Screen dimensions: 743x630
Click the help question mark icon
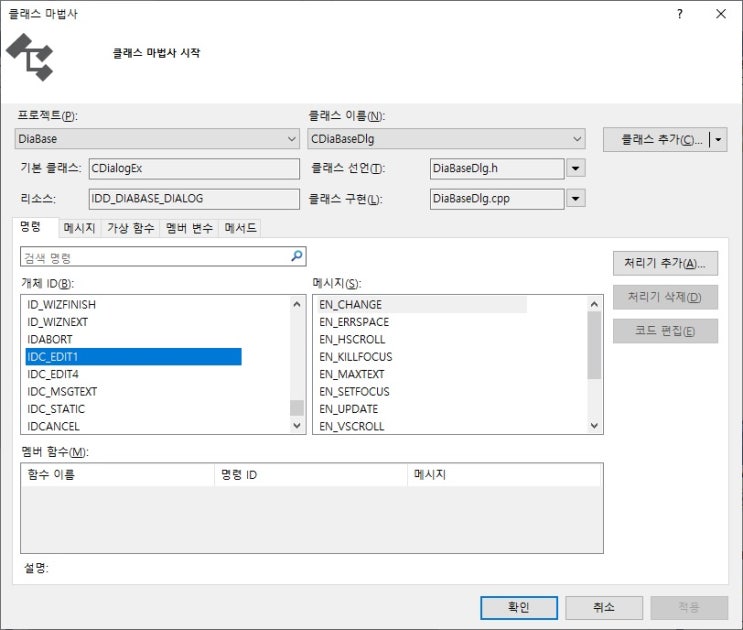680,14
